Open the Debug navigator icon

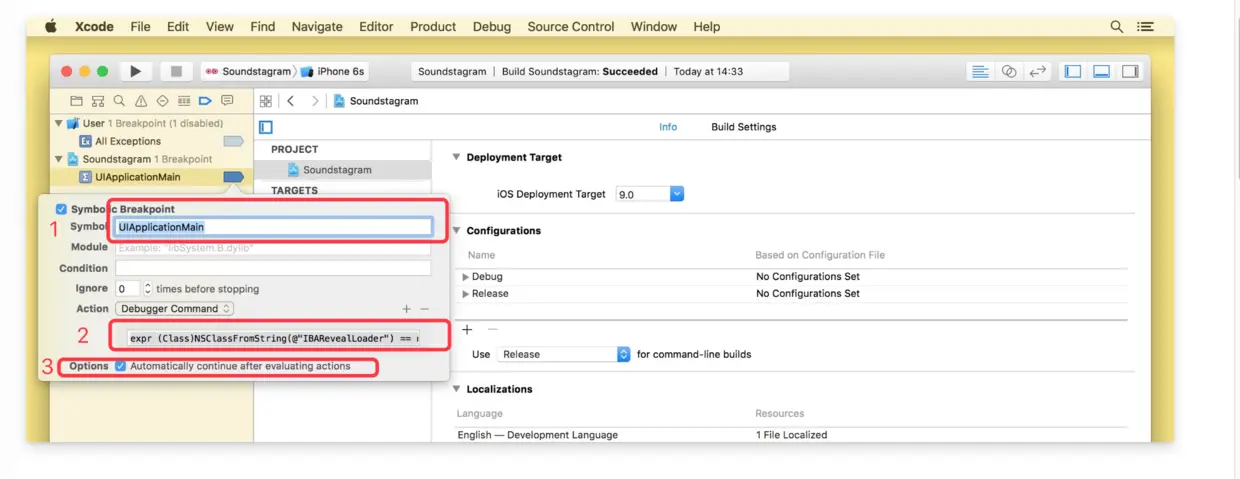tap(184, 101)
